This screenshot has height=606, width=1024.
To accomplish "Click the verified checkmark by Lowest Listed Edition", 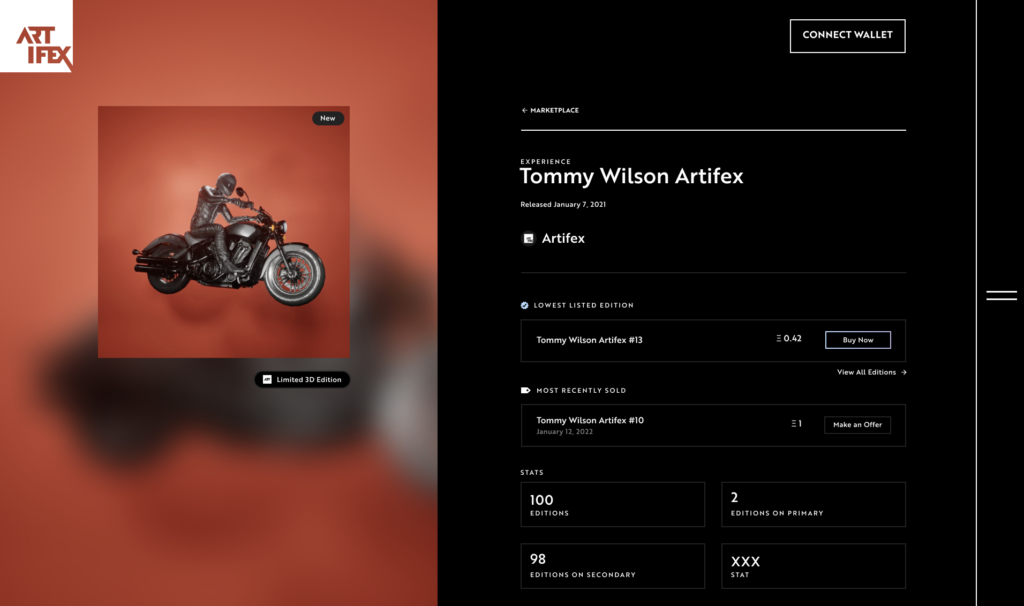I will point(524,305).
